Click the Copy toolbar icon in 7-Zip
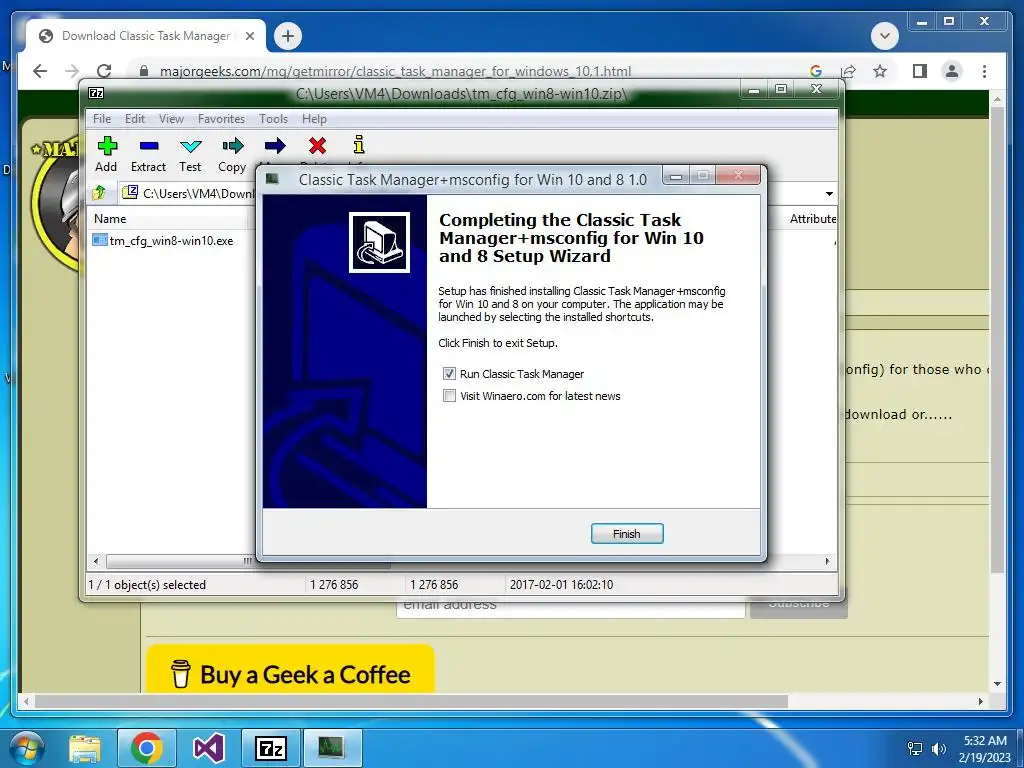The height and width of the screenshot is (768, 1024). 232,146
